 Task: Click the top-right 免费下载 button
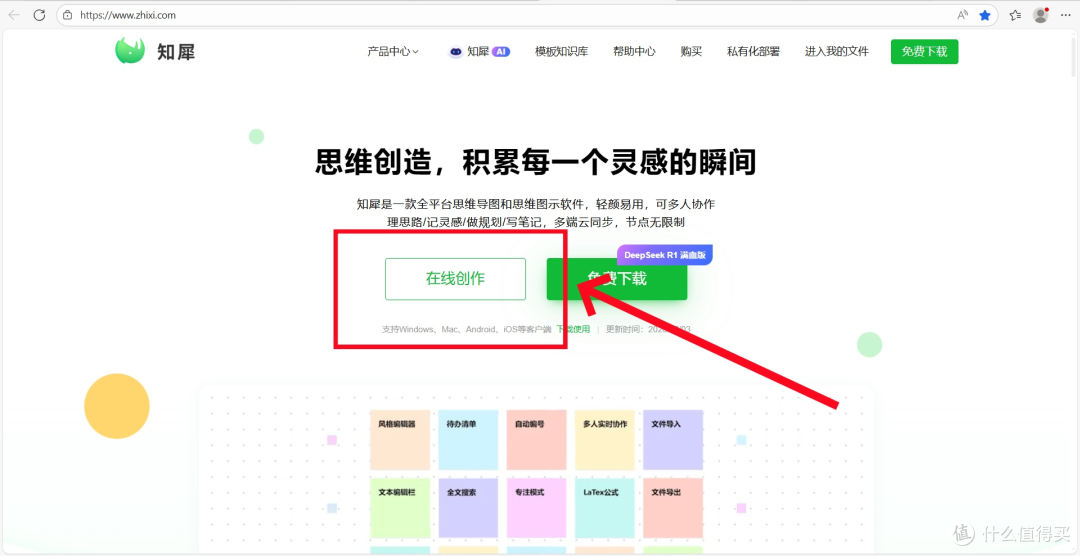[924, 52]
